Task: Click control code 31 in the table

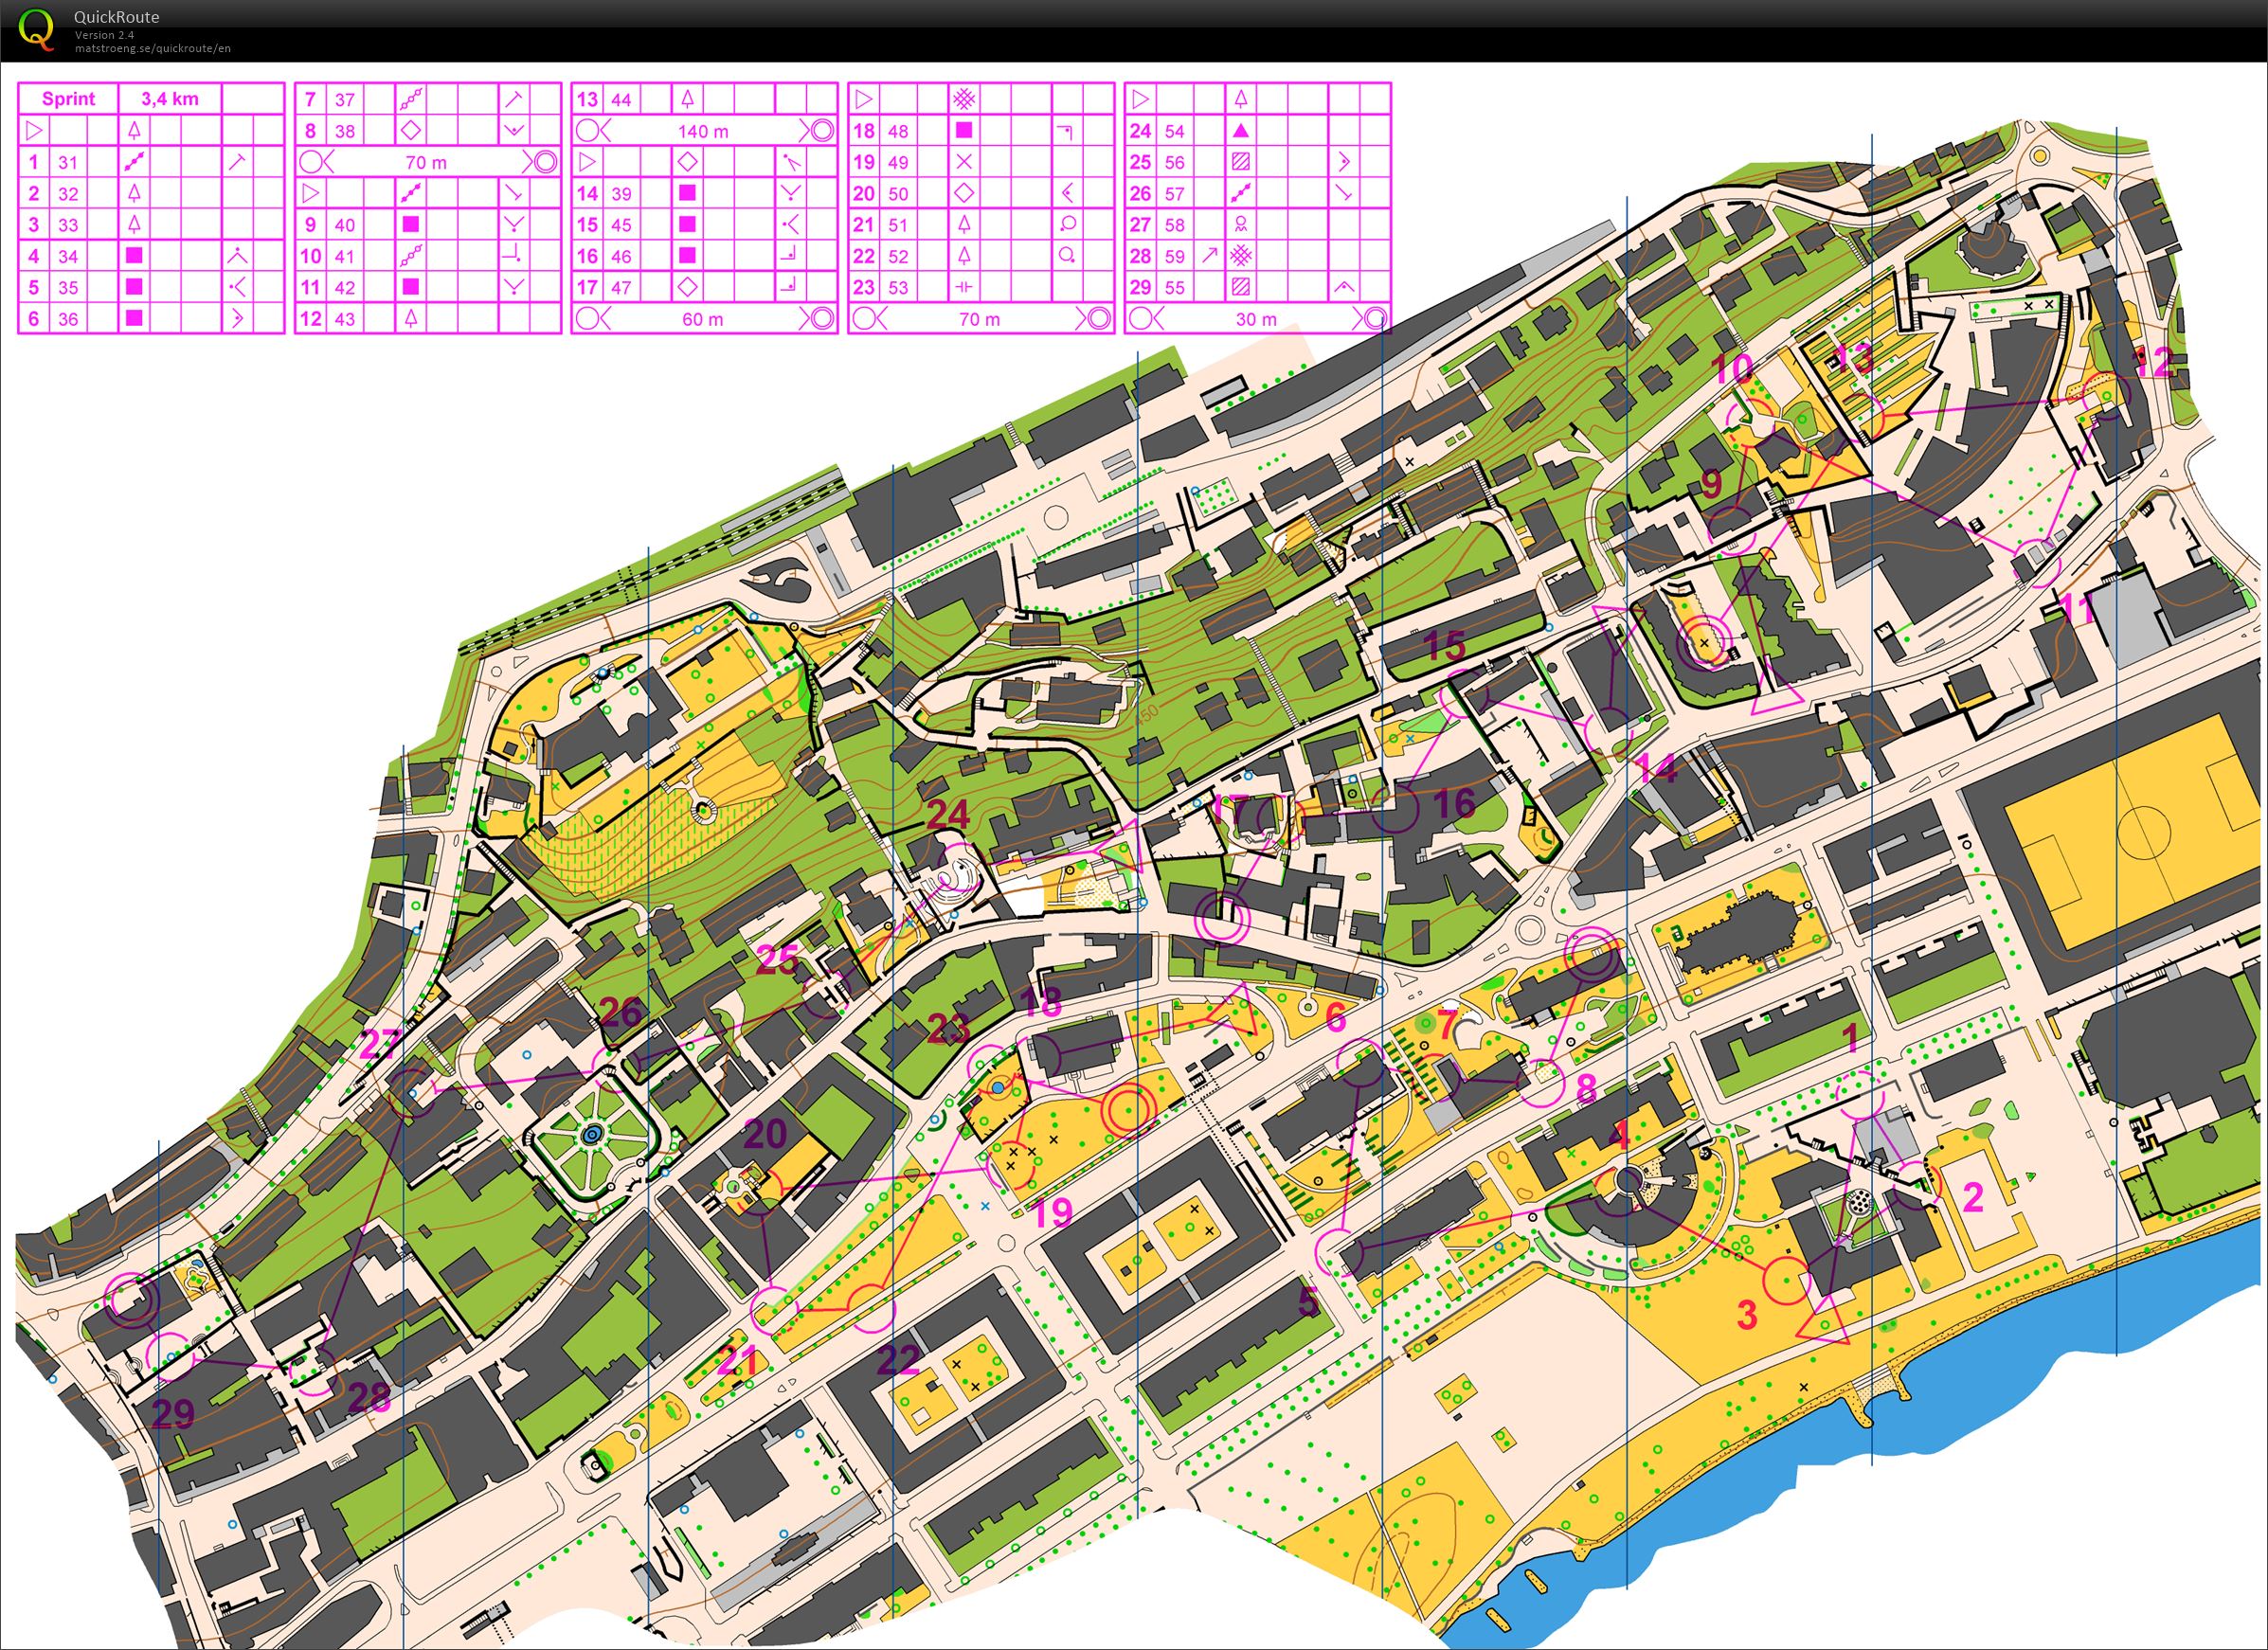Action: tap(68, 162)
